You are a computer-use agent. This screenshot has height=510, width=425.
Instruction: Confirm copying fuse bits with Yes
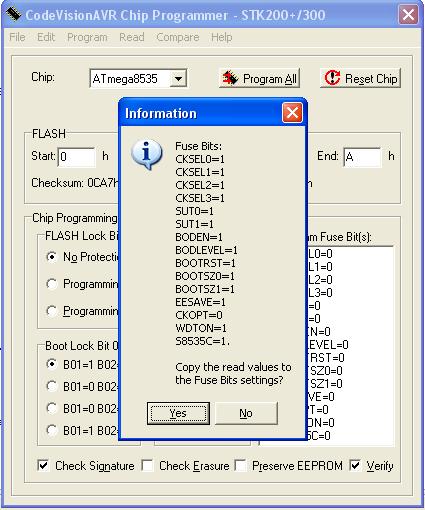pyautogui.click(x=178, y=413)
